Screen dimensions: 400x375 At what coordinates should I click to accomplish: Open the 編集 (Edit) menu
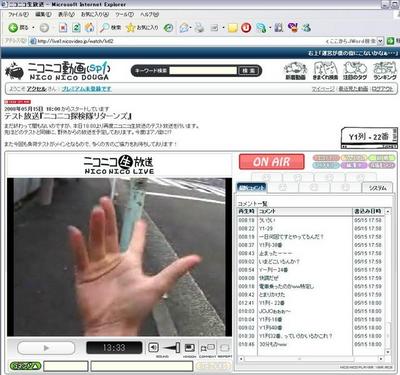(43, 15)
